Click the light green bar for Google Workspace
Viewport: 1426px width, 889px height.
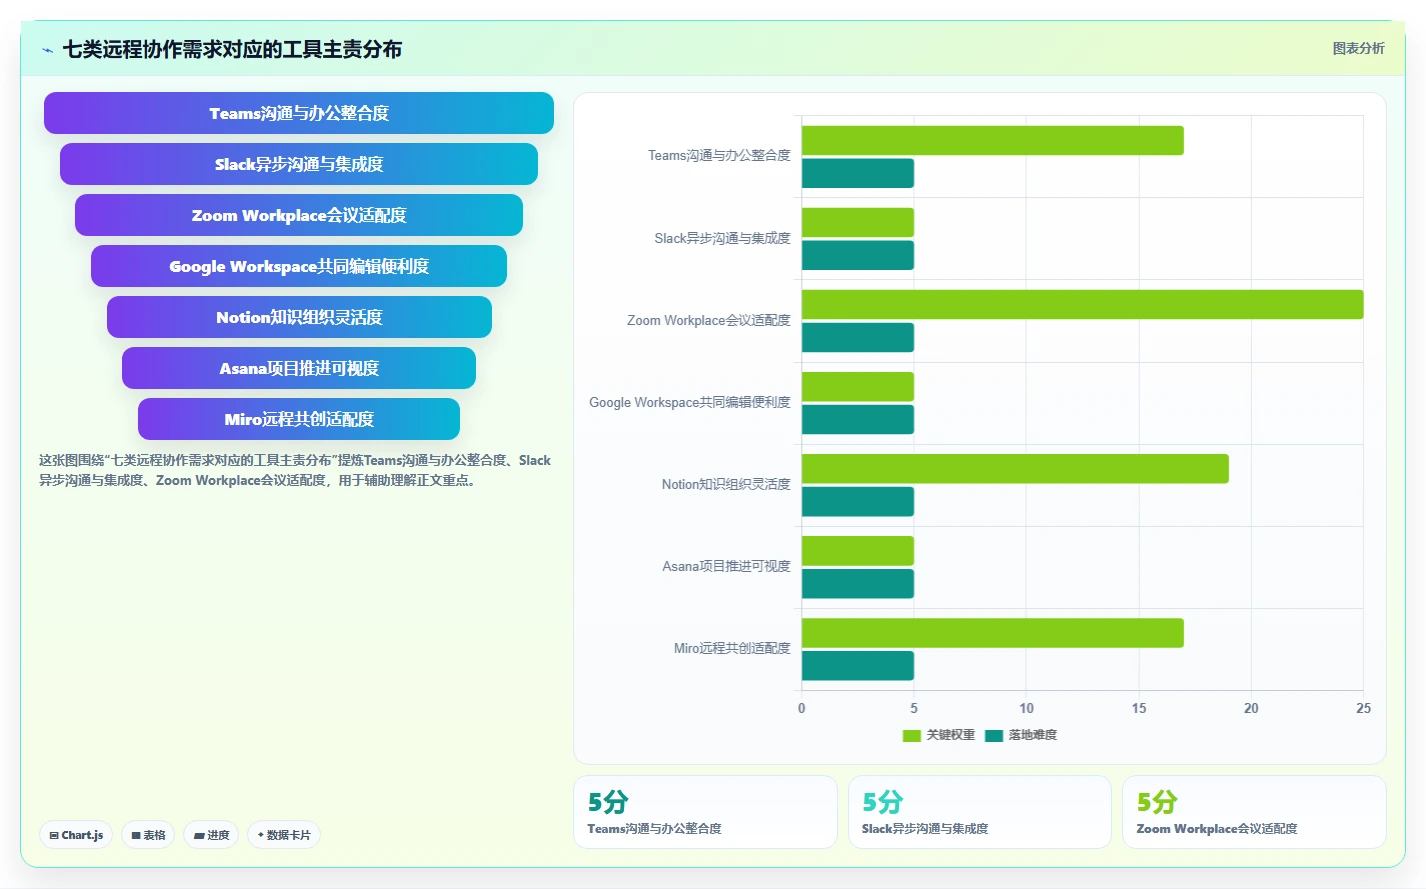point(858,386)
